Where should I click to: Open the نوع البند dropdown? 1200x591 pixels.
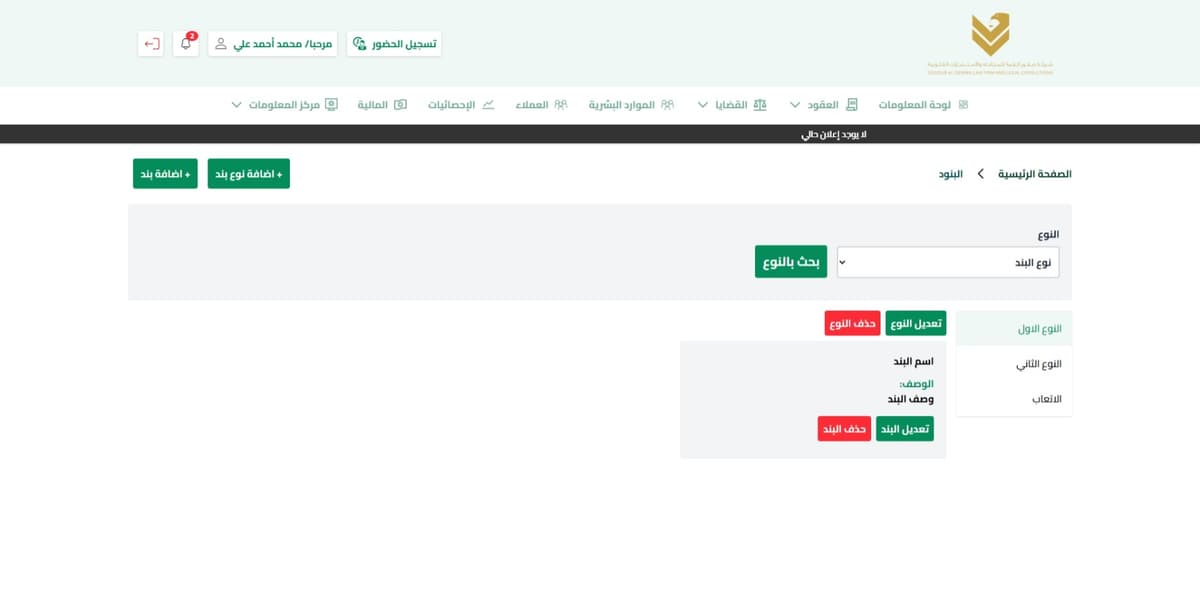point(948,262)
